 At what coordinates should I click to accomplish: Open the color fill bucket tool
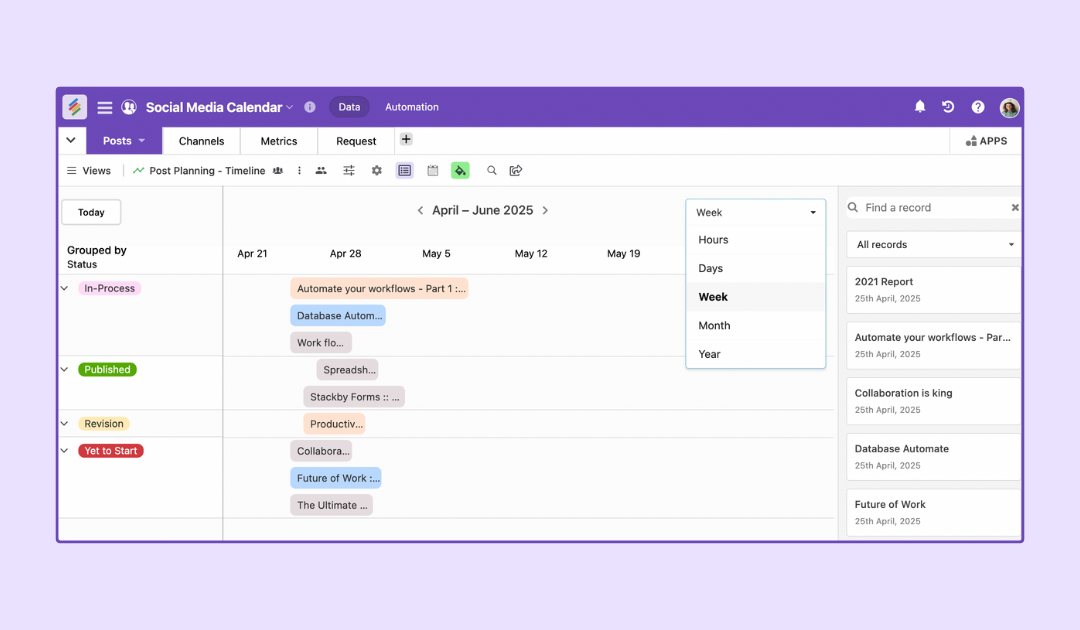[x=460, y=171]
